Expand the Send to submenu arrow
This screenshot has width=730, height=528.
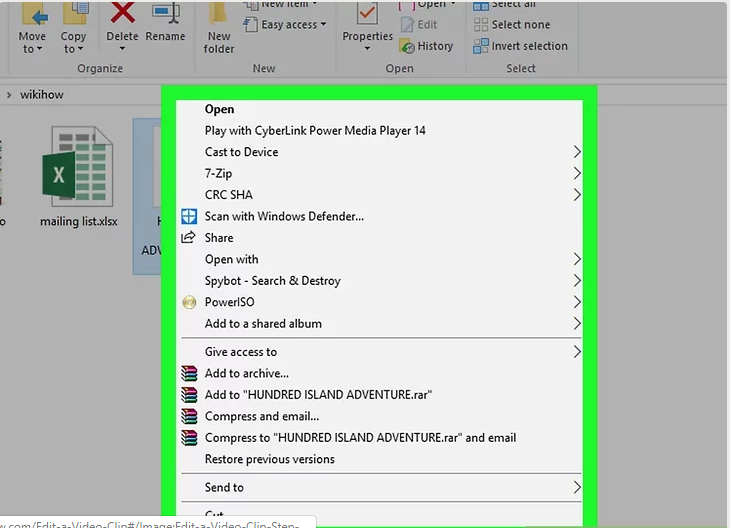(577, 487)
